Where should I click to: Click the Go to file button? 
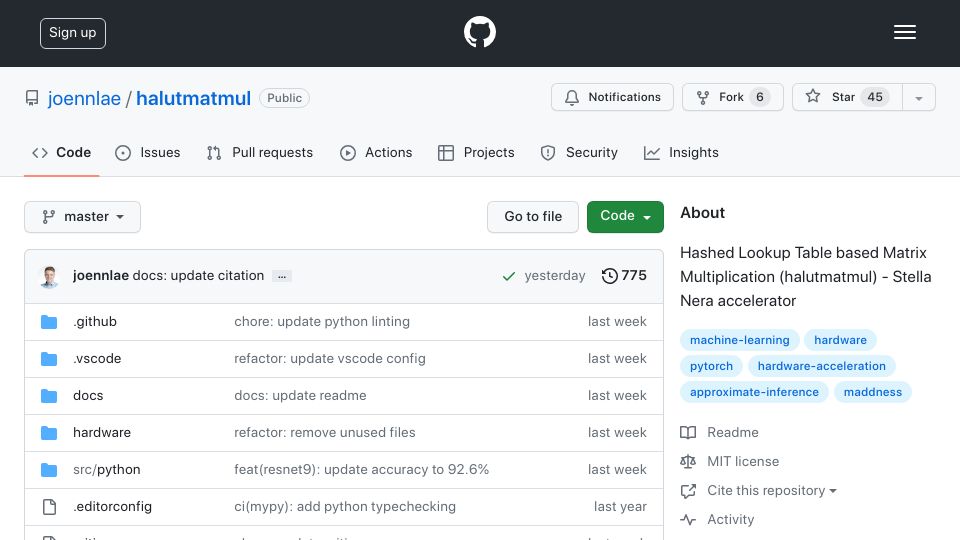click(x=533, y=217)
